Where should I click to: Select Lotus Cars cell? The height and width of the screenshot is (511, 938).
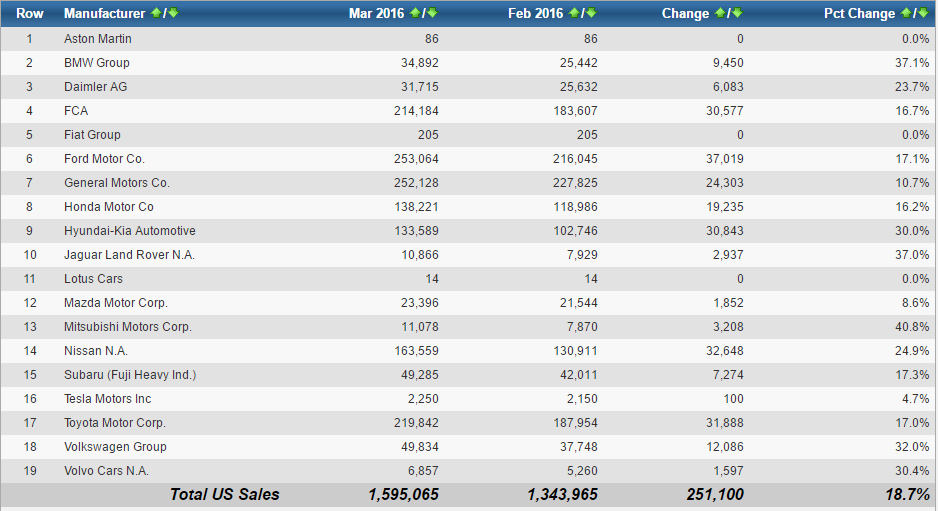(x=93, y=279)
